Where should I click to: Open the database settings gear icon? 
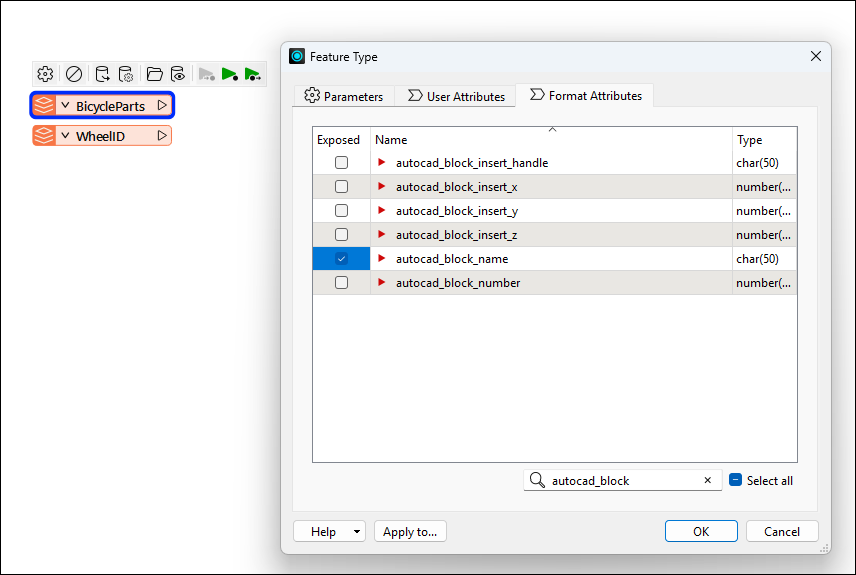[x=126, y=74]
